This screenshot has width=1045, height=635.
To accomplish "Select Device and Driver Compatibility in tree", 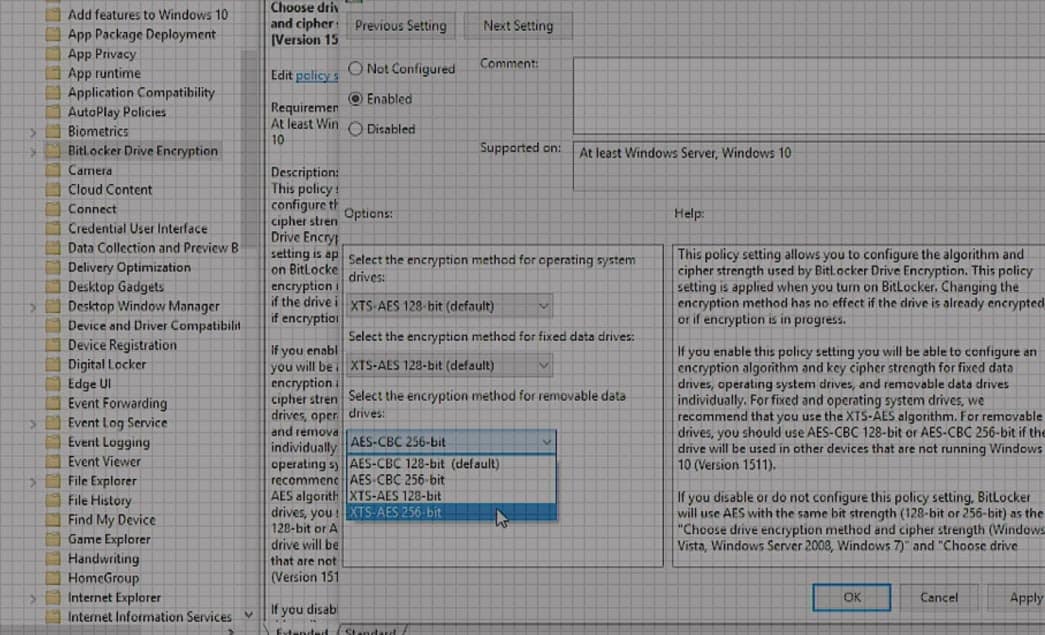I will tap(154, 325).
